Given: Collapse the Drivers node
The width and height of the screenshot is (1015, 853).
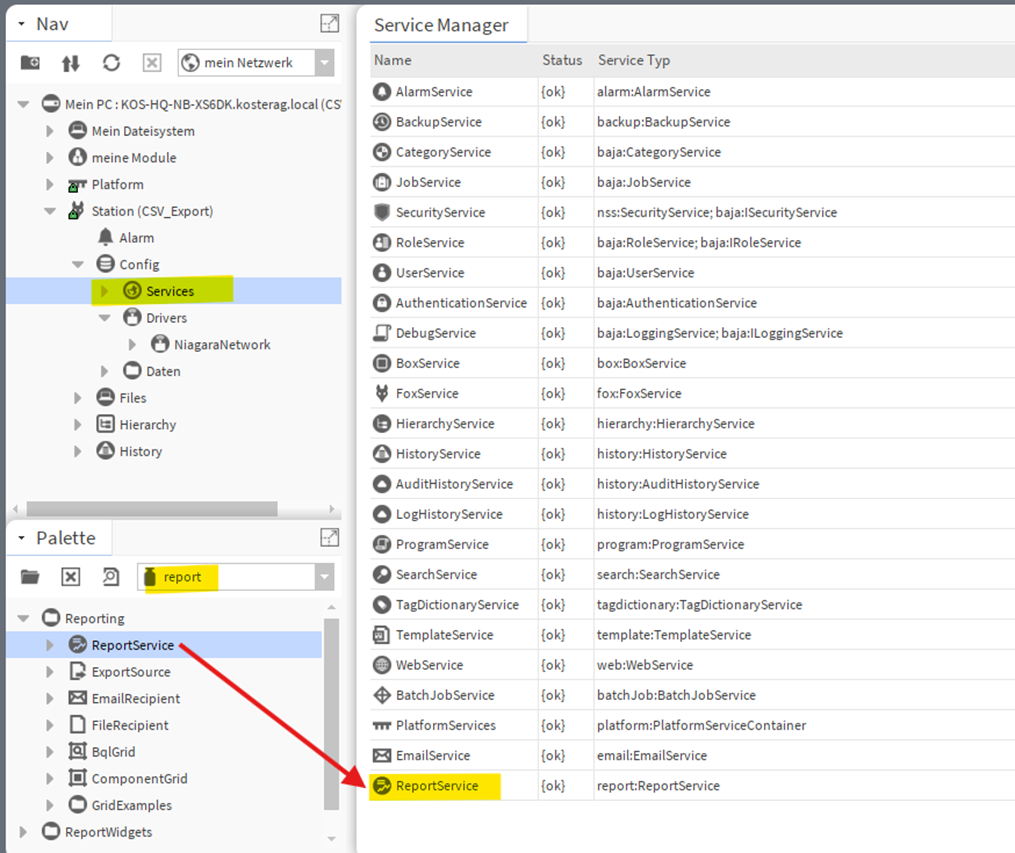Looking at the screenshot, I should click(104, 318).
